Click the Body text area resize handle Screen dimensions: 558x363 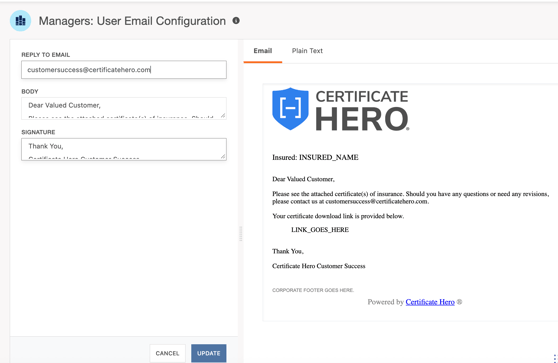click(223, 115)
